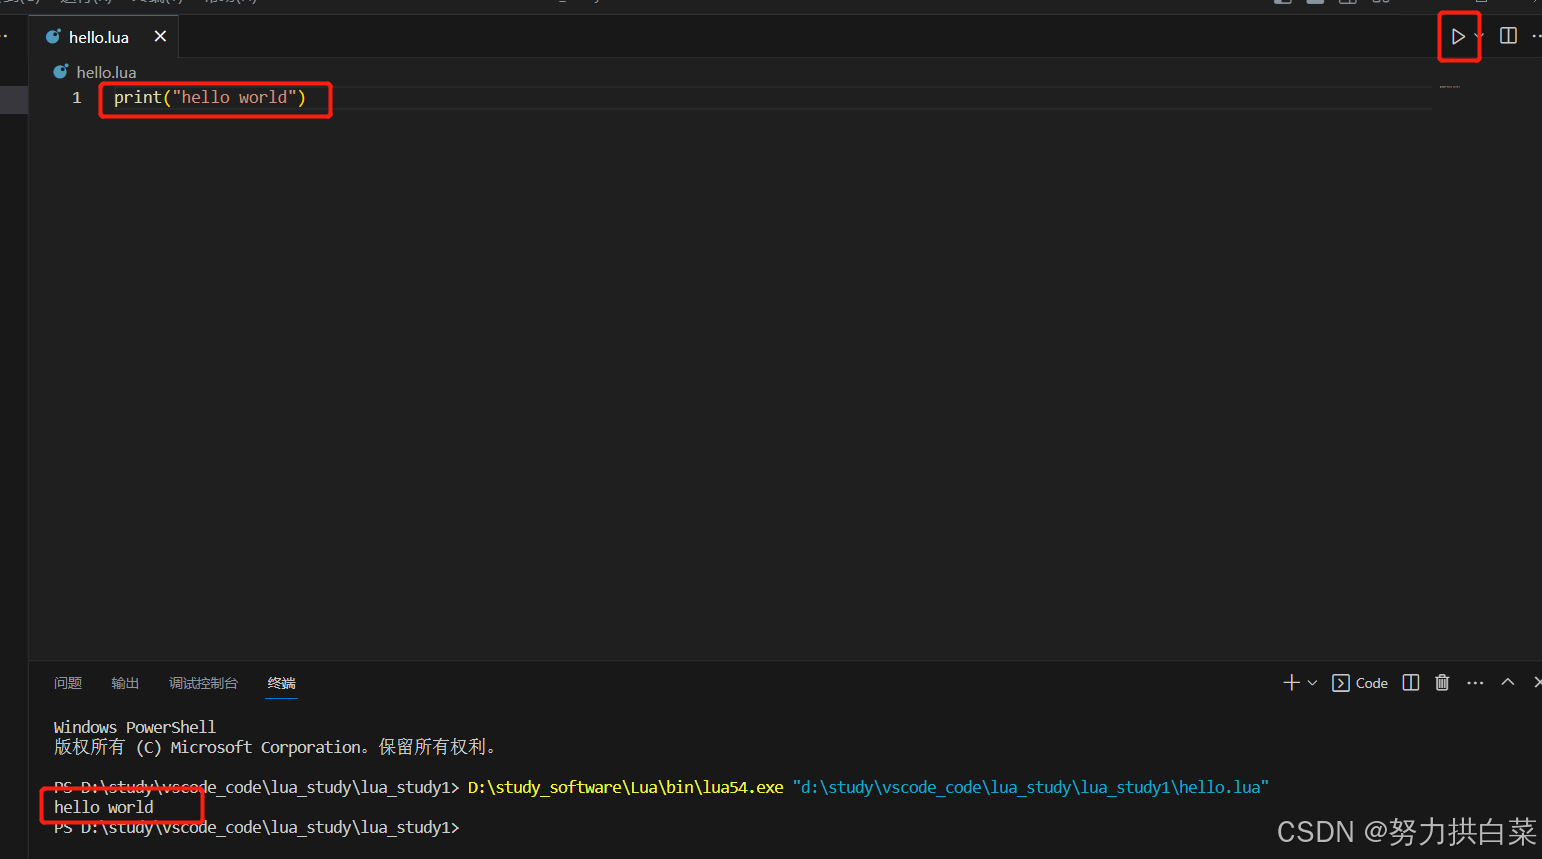Split the terminal pane

point(1410,682)
